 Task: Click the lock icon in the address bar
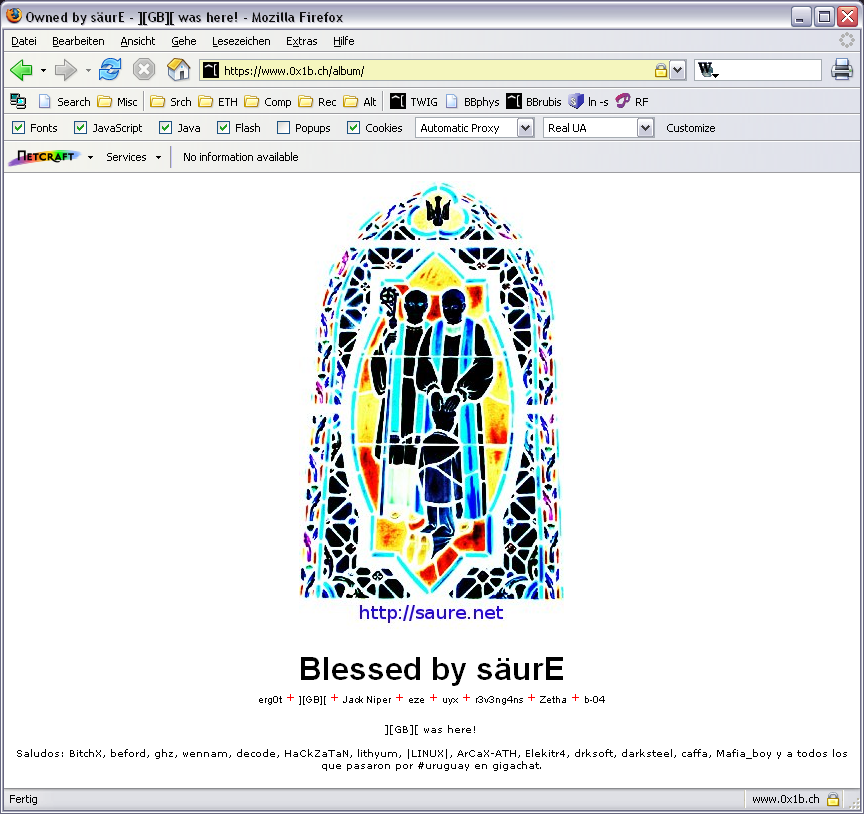point(660,70)
